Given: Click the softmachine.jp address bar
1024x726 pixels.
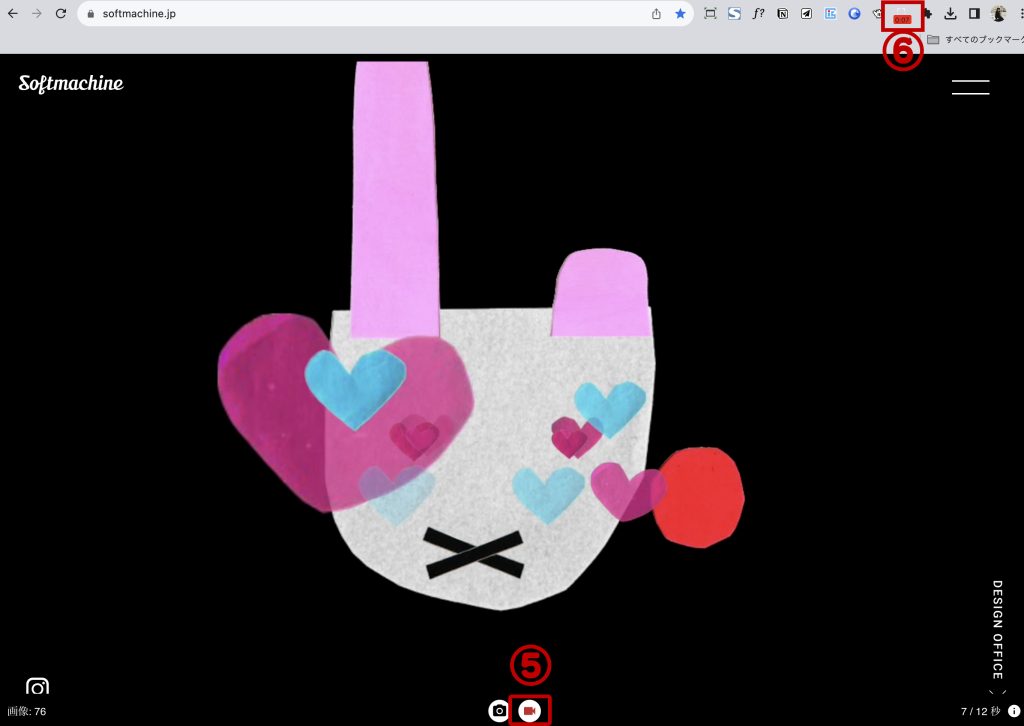Looking at the screenshot, I should tap(385, 14).
